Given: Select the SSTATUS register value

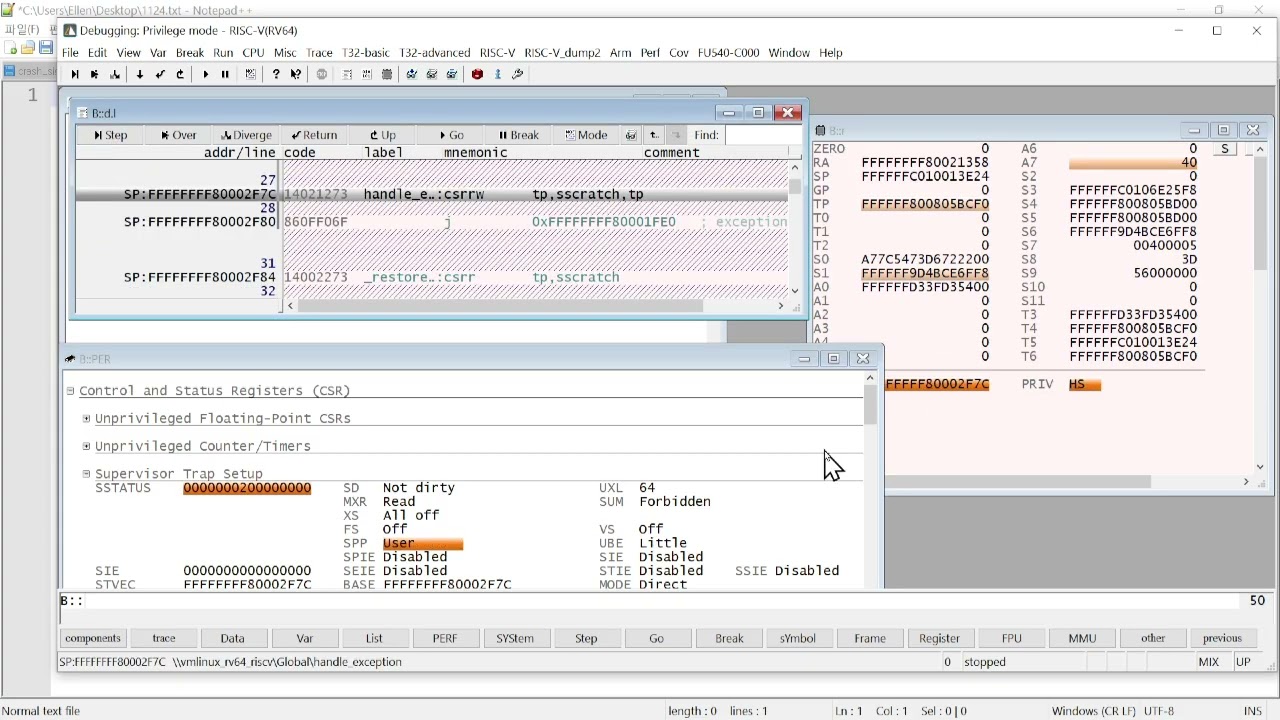Looking at the screenshot, I should click(x=247, y=488).
